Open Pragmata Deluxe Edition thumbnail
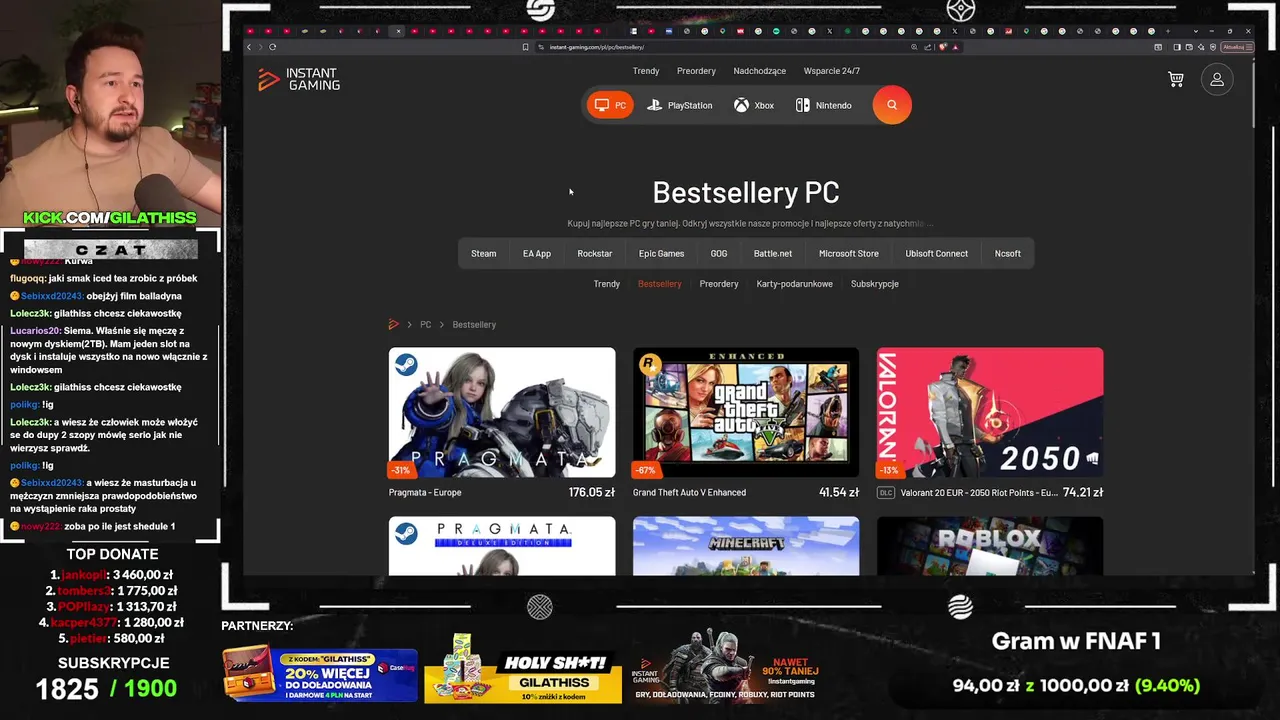The width and height of the screenshot is (1280, 720). pyautogui.click(x=502, y=546)
